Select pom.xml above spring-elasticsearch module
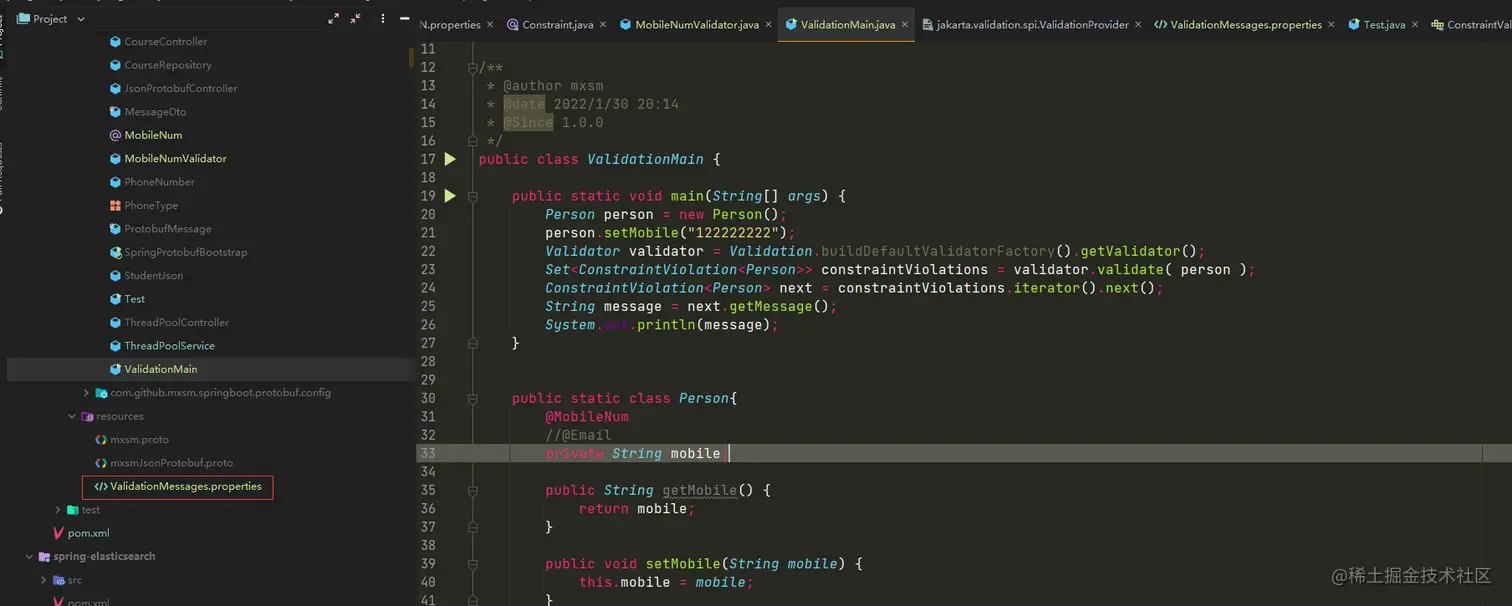This screenshot has width=1512, height=606. [x=88, y=533]
